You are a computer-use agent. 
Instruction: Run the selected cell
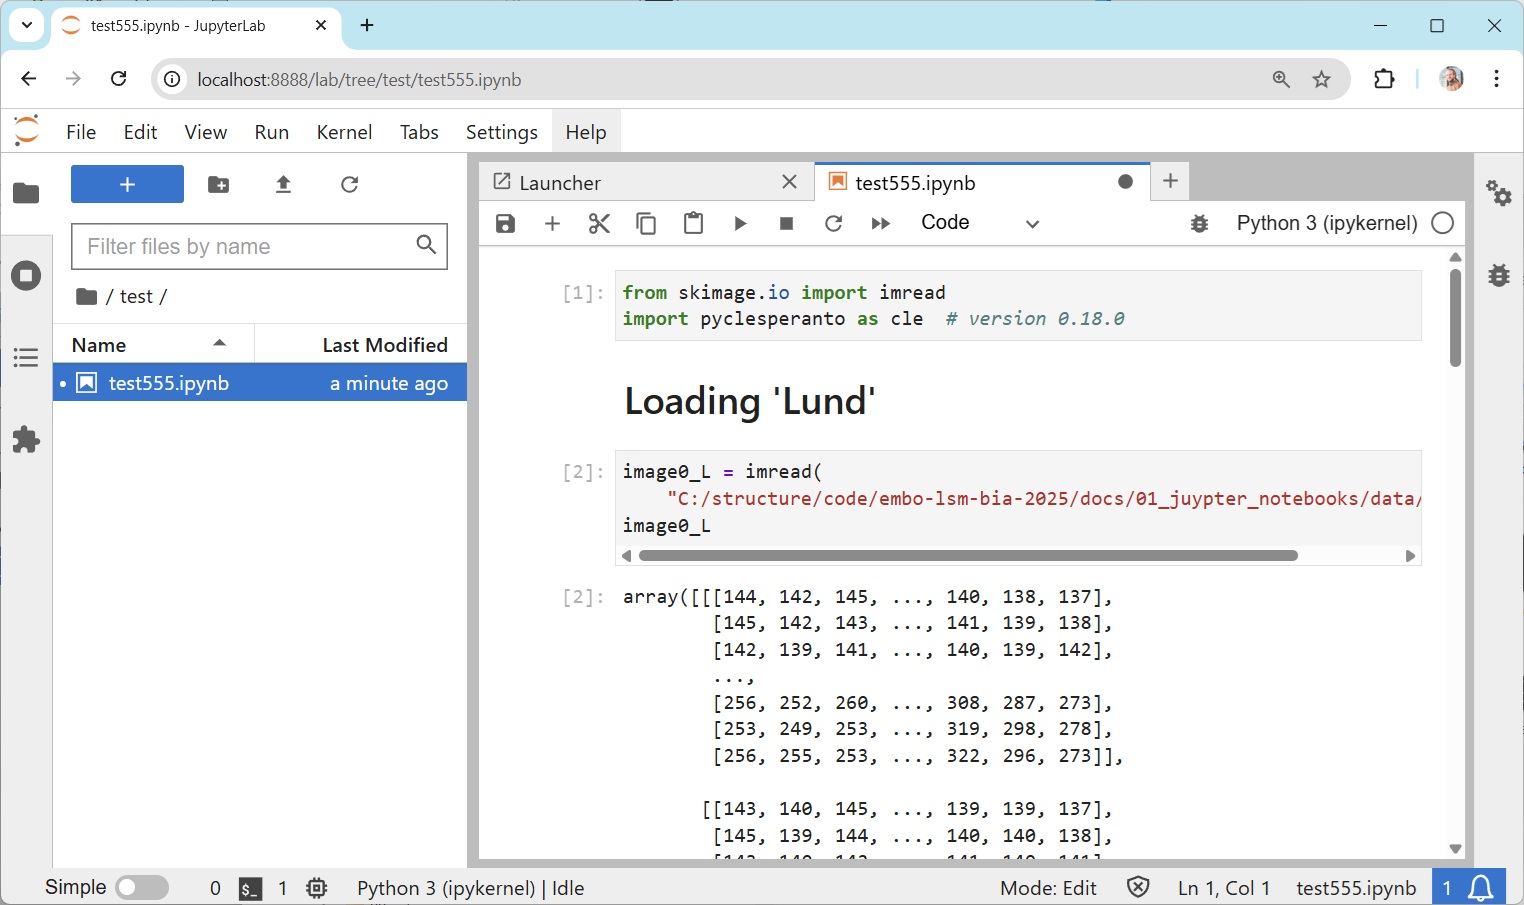coord(740,223)
